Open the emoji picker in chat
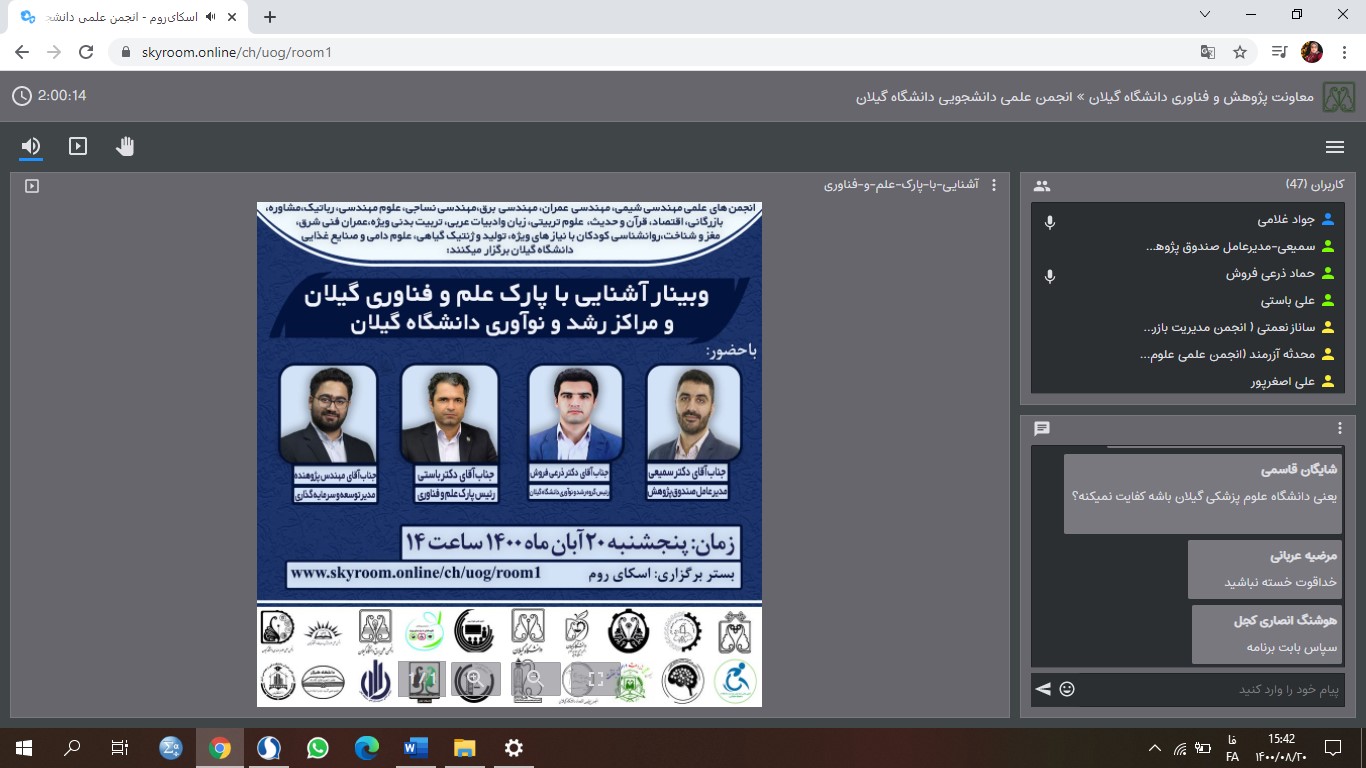 click(x=1067, y=689)
